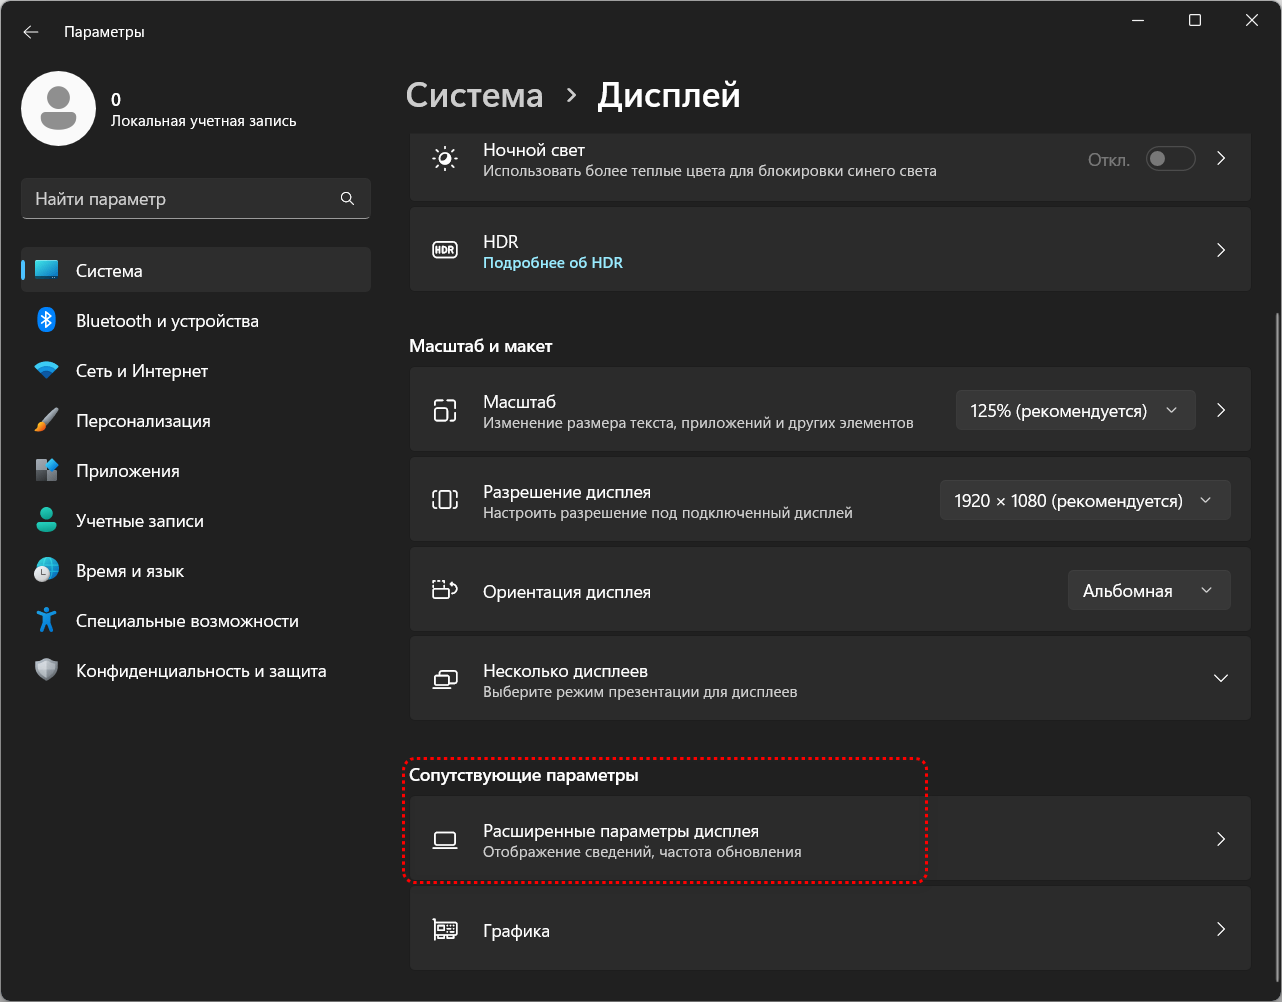Click the Время и язык clock icon
This screenshot has width=1282, height=1002.
tap(46, 571)
